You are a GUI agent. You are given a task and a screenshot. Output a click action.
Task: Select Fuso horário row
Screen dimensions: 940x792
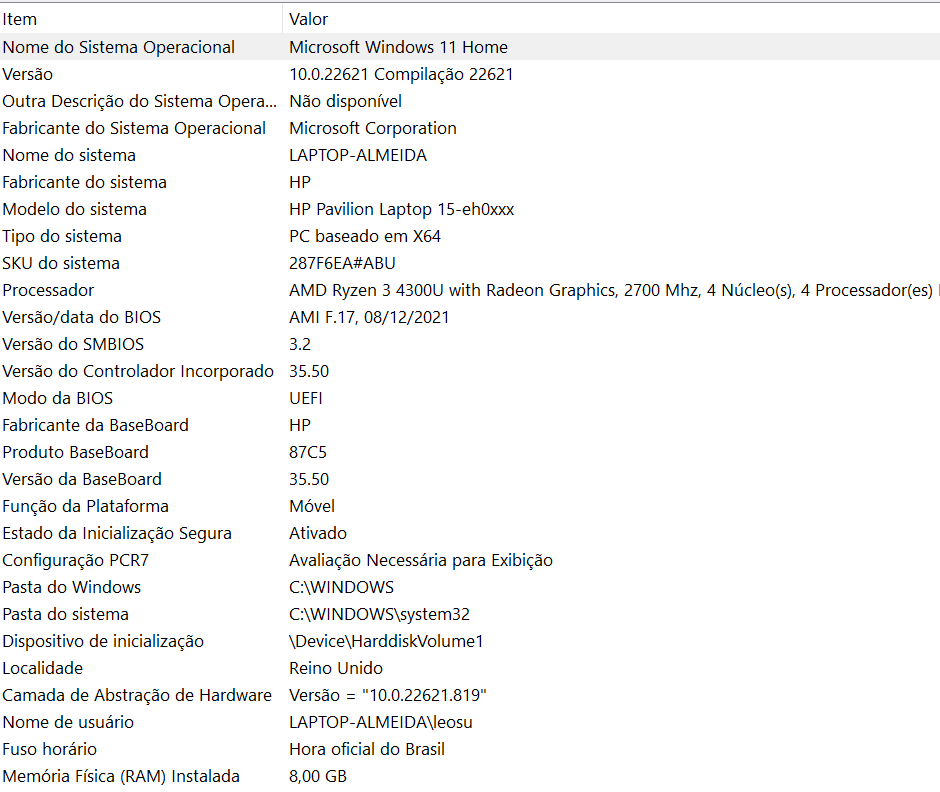(470, 748)
